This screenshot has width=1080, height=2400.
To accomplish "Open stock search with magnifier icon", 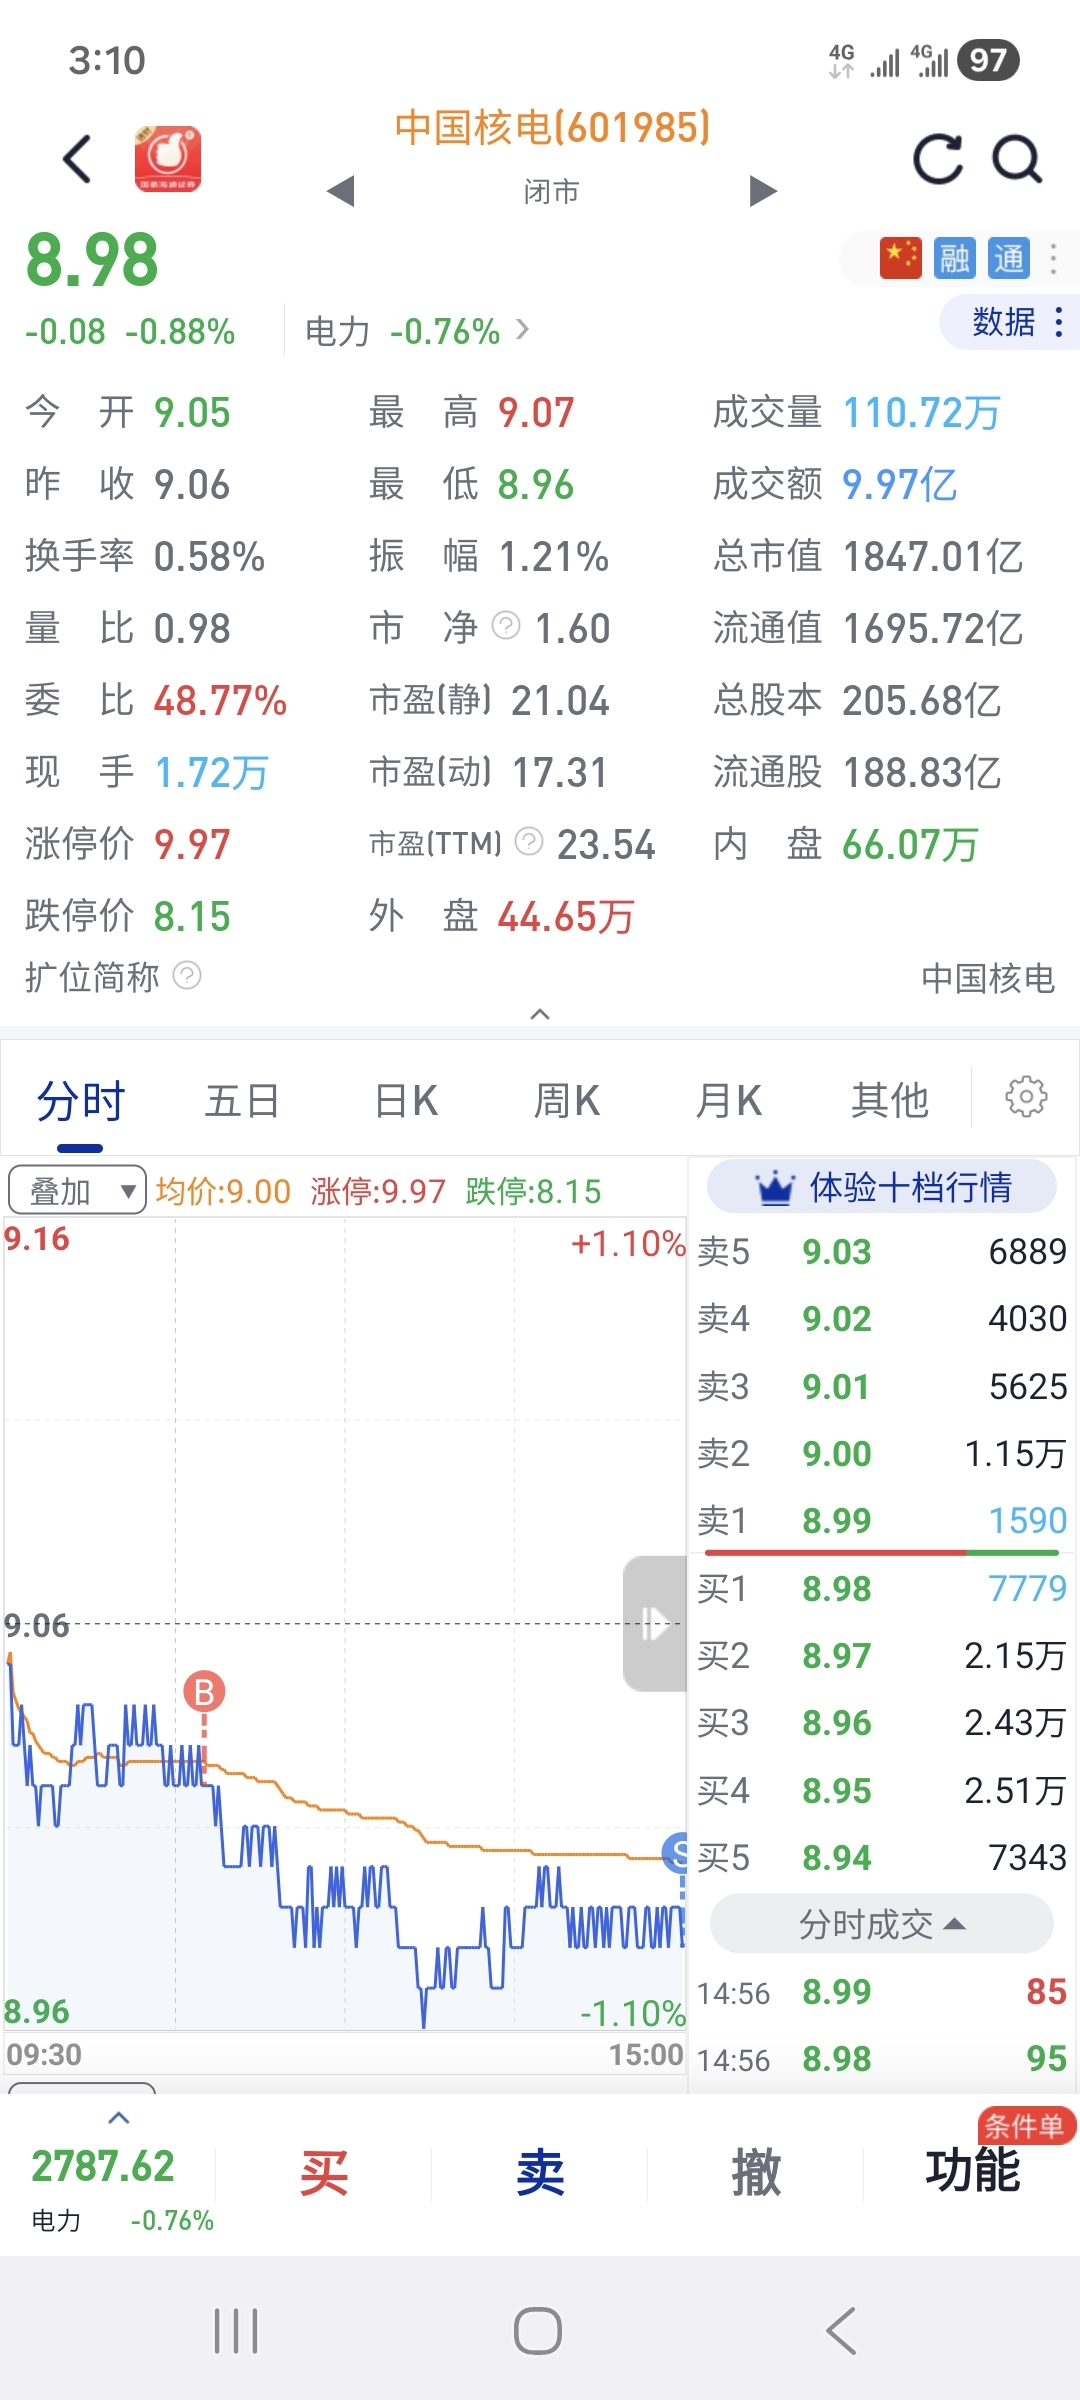I will click(1017, 159).
